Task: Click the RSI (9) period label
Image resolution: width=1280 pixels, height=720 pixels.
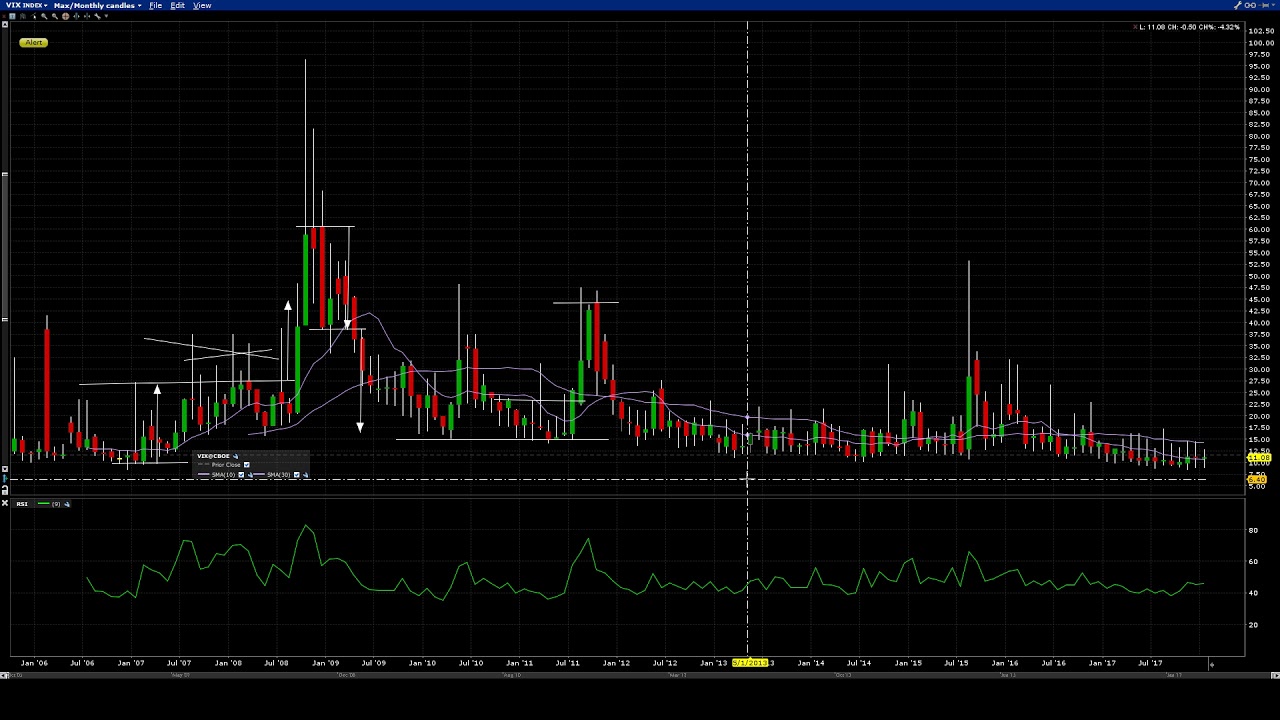Action: (x=56, y=504)
